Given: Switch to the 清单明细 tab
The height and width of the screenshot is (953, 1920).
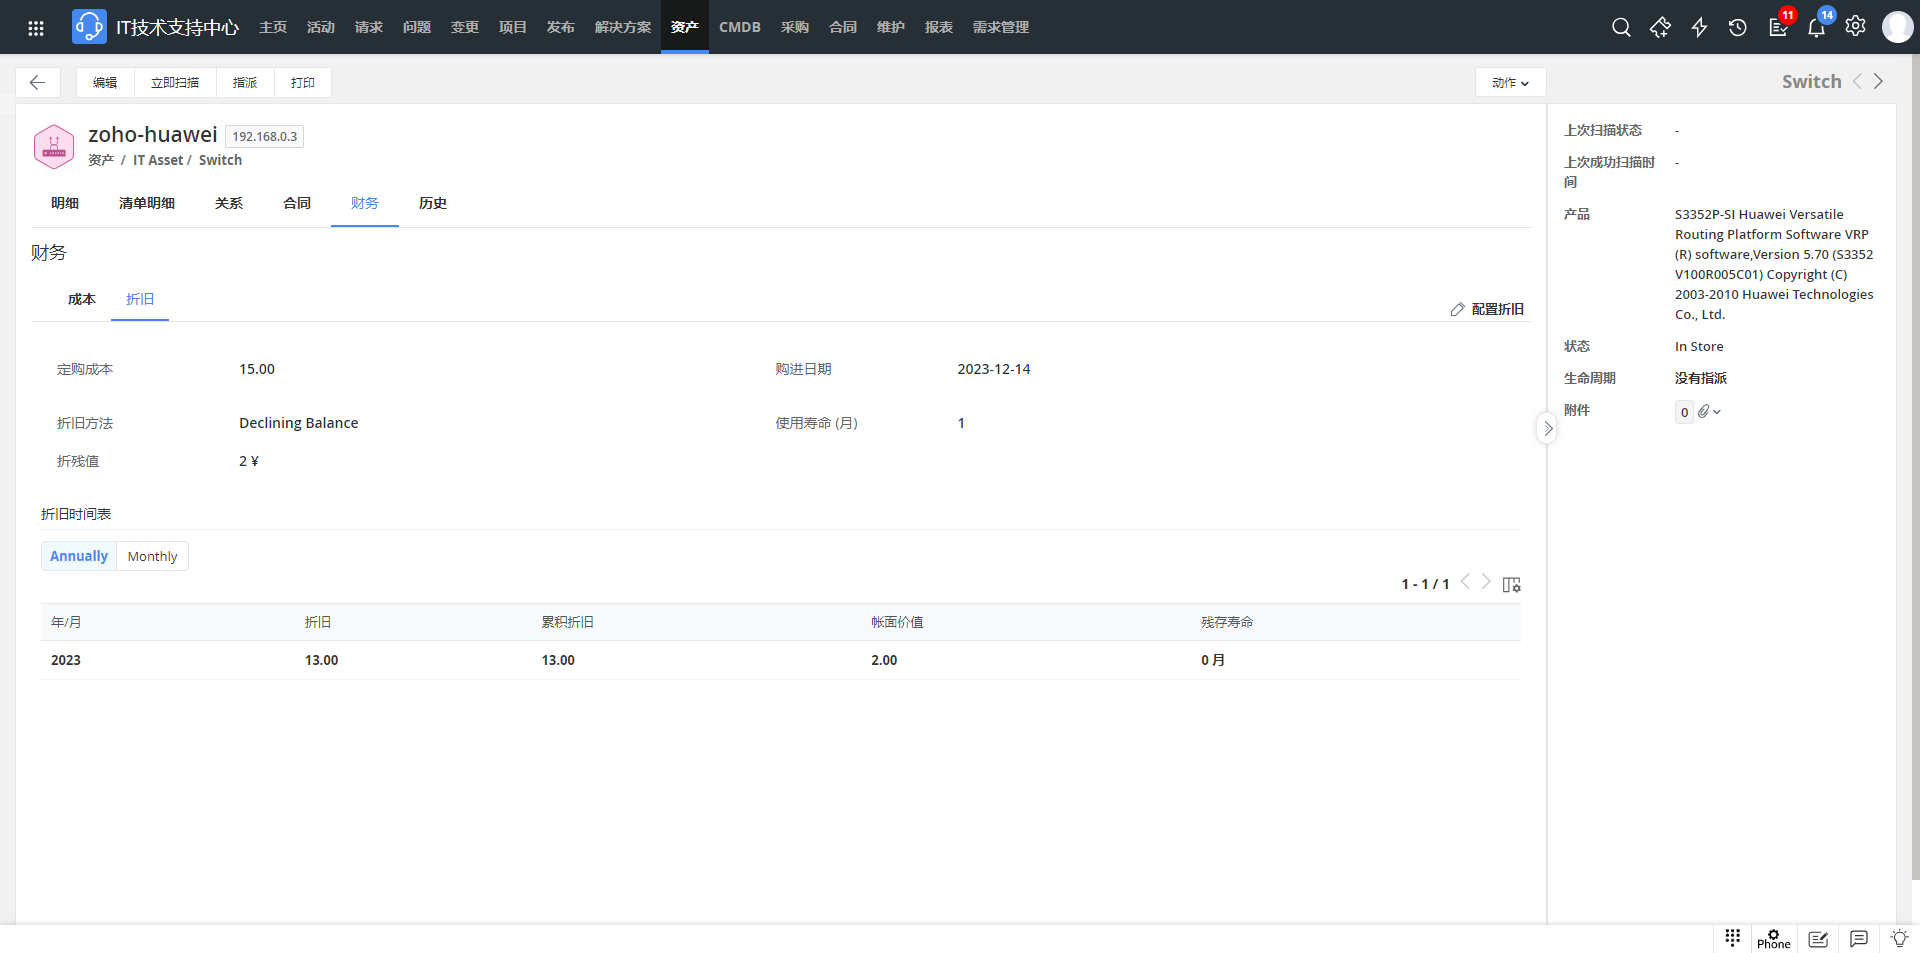Looking at the screenshot, I should click(147, 203).
